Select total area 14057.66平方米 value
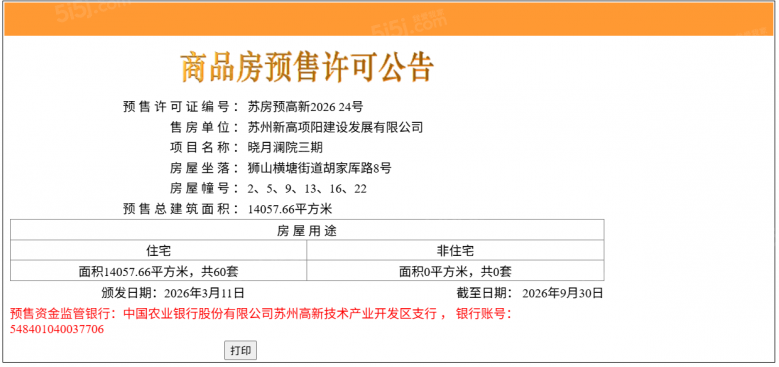 click(290, 209)
